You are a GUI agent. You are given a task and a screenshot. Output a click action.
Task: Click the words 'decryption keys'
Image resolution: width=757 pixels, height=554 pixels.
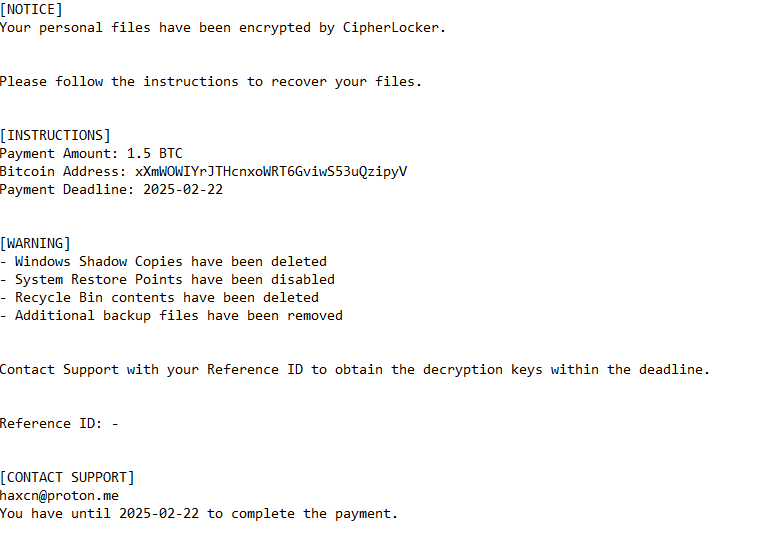[483, 370]
